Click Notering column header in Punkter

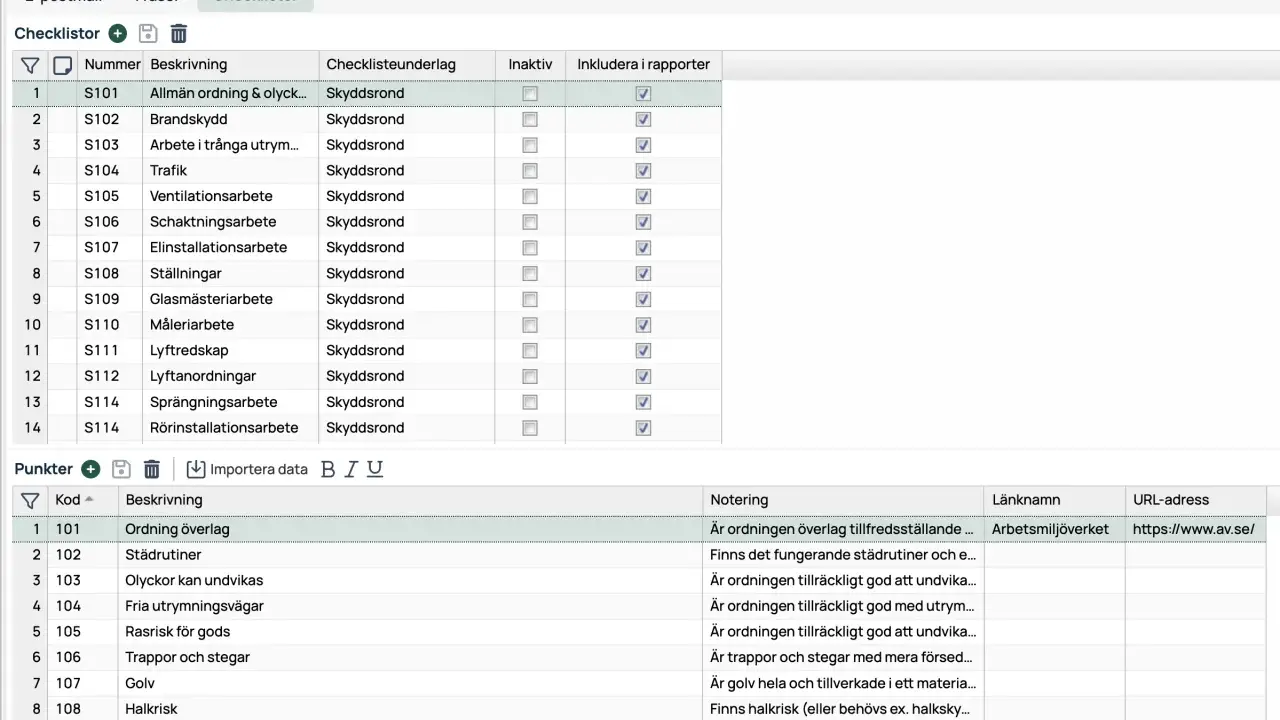coord(843,500)
